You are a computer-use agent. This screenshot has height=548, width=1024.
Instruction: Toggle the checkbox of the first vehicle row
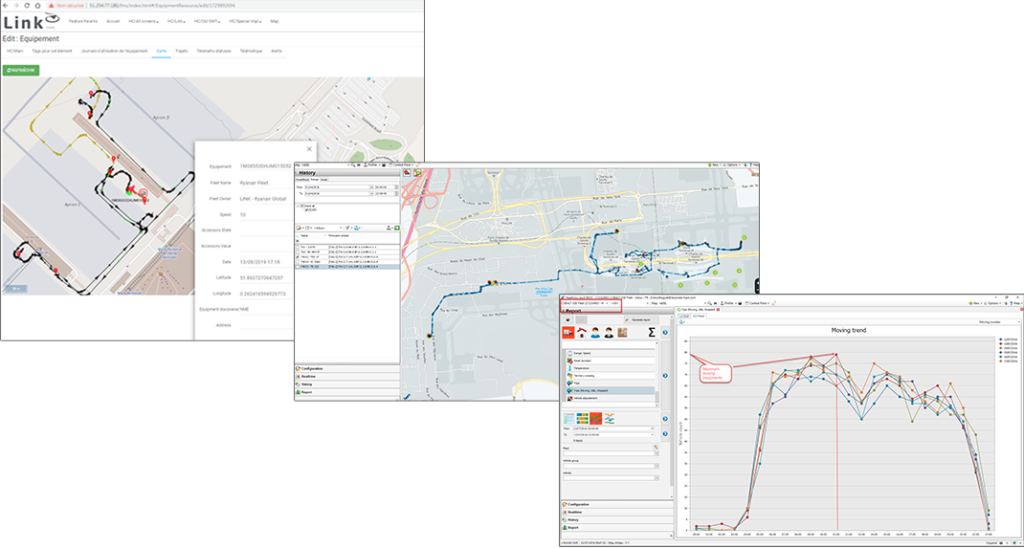coord(297,247)
